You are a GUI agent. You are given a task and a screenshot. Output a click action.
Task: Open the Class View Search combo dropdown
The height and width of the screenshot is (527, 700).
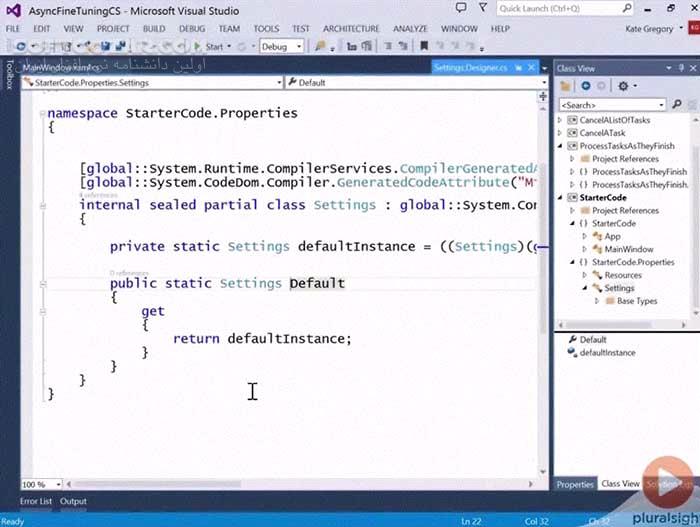(662, 105)
